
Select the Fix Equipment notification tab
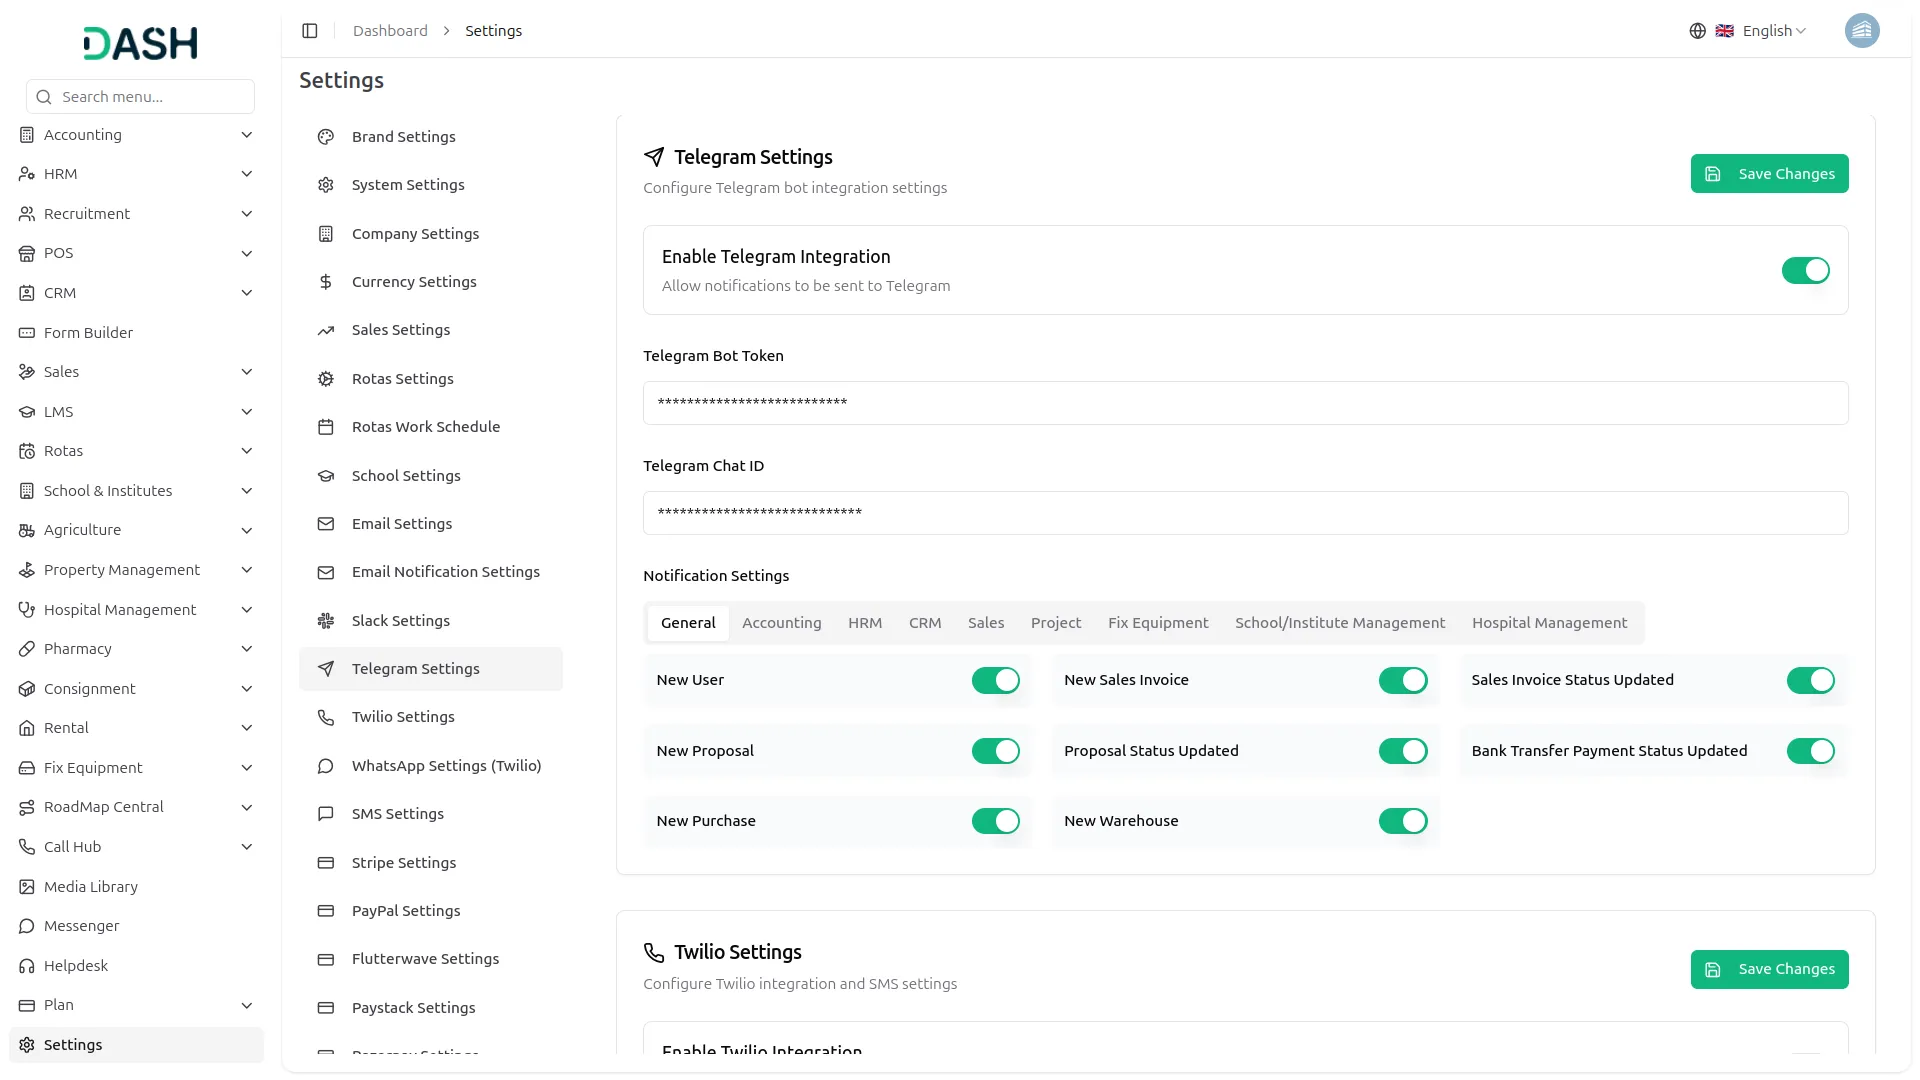pos(1157,623)
